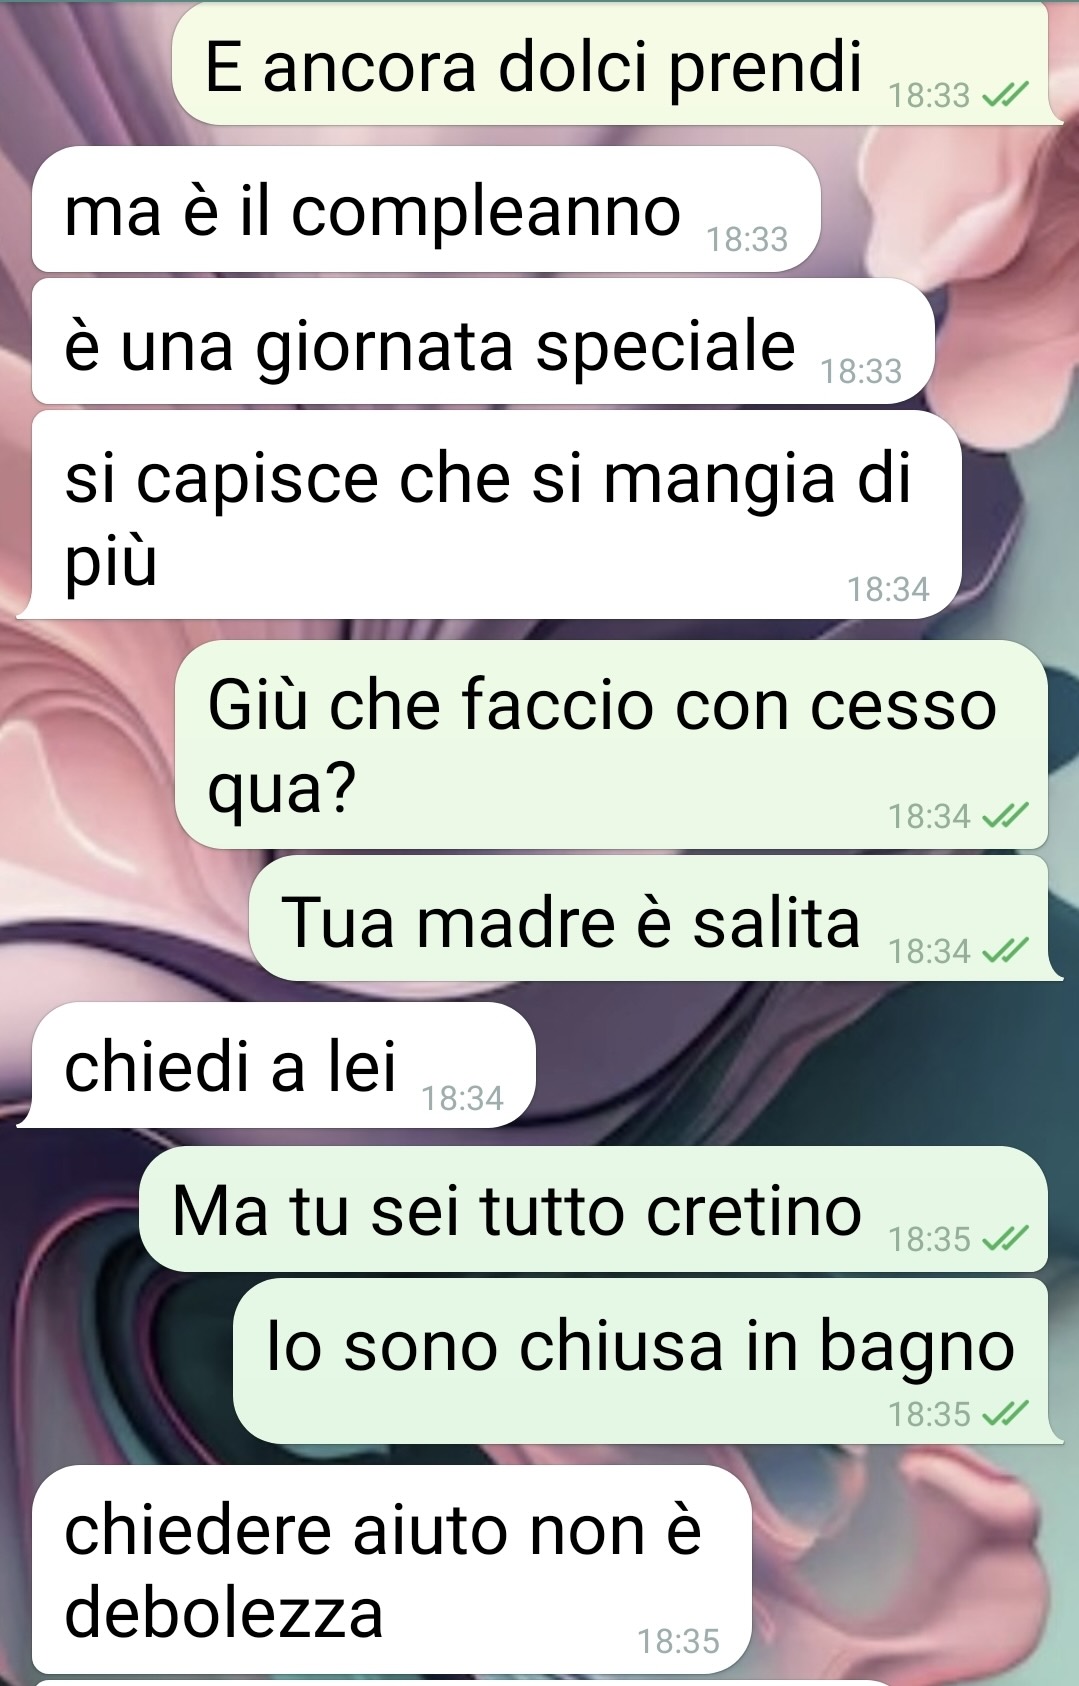Image resolution: width=1079 pixels, height=1686 pixels.
Task: Tap the 18:33 timestamp on "ma è il compleanno"
Action: tap(747, 240)
